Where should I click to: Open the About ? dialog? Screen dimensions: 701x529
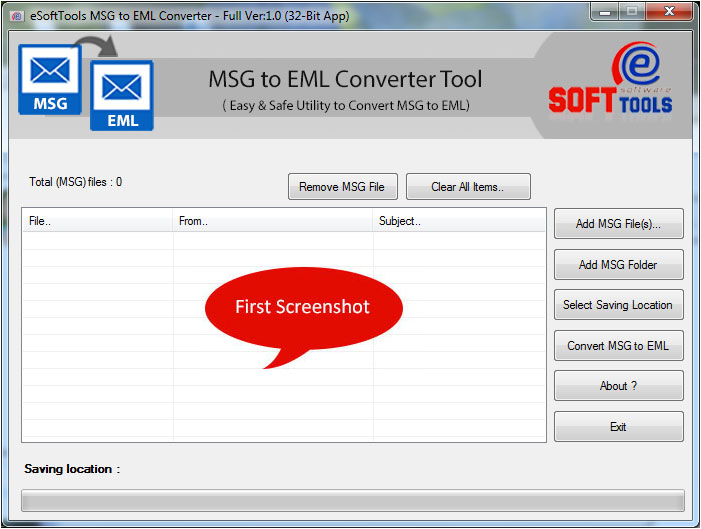pyautogui.click(x=618, y=386)
